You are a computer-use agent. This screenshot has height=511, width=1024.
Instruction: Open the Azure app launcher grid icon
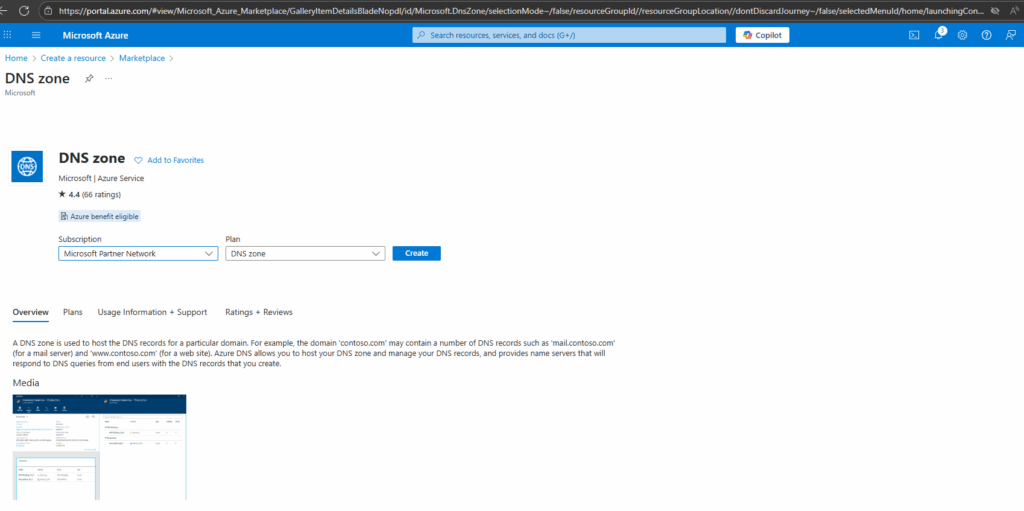[7, 35]
